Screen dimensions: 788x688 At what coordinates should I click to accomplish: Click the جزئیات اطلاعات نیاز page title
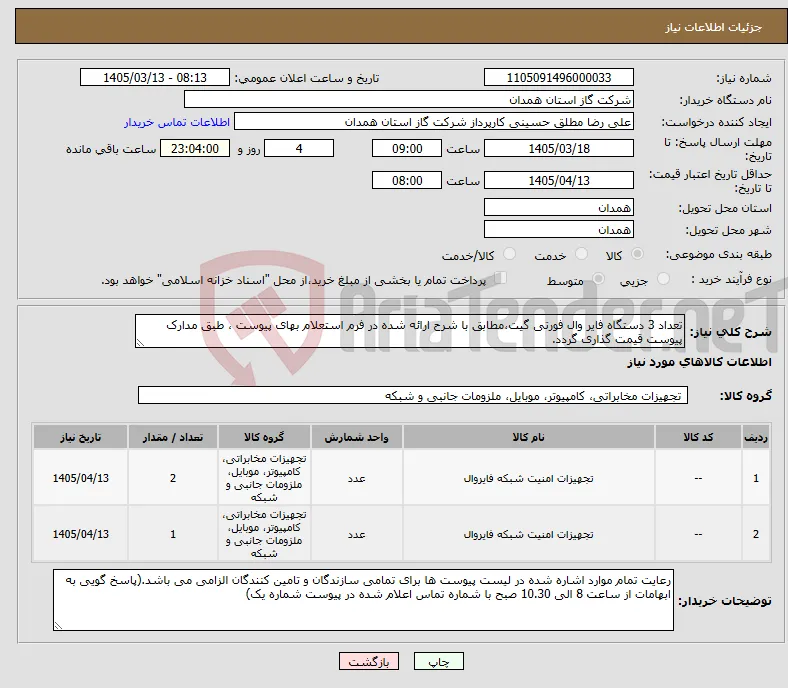[714, 27]
